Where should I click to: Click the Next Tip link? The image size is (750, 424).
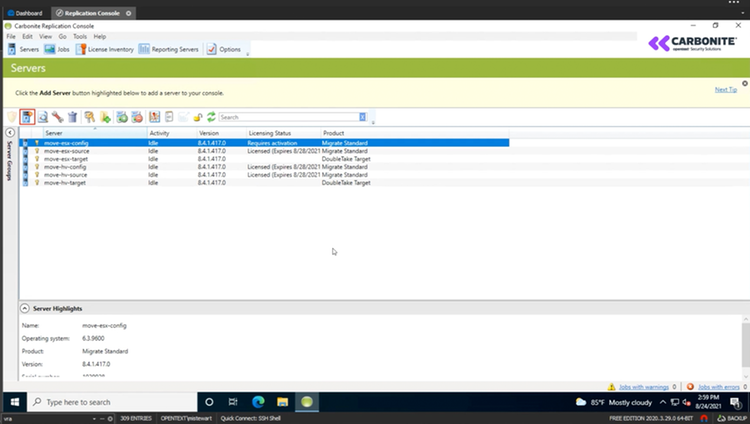click(x=726, y=89)
